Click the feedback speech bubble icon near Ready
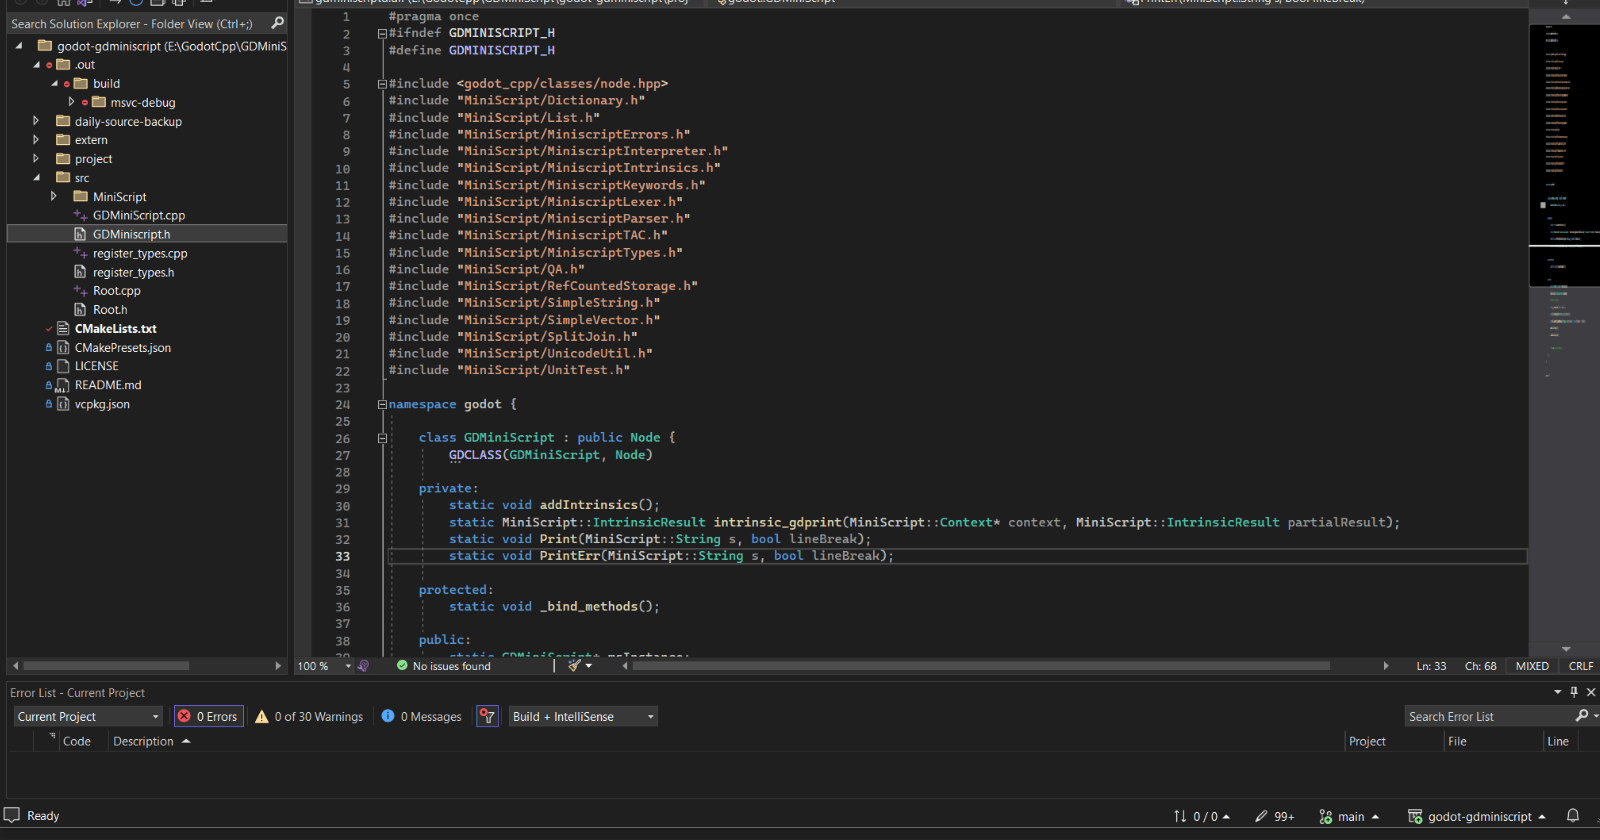Image resolution: width=1600 pixels, height=840 pixels. (x=12, y=815)
